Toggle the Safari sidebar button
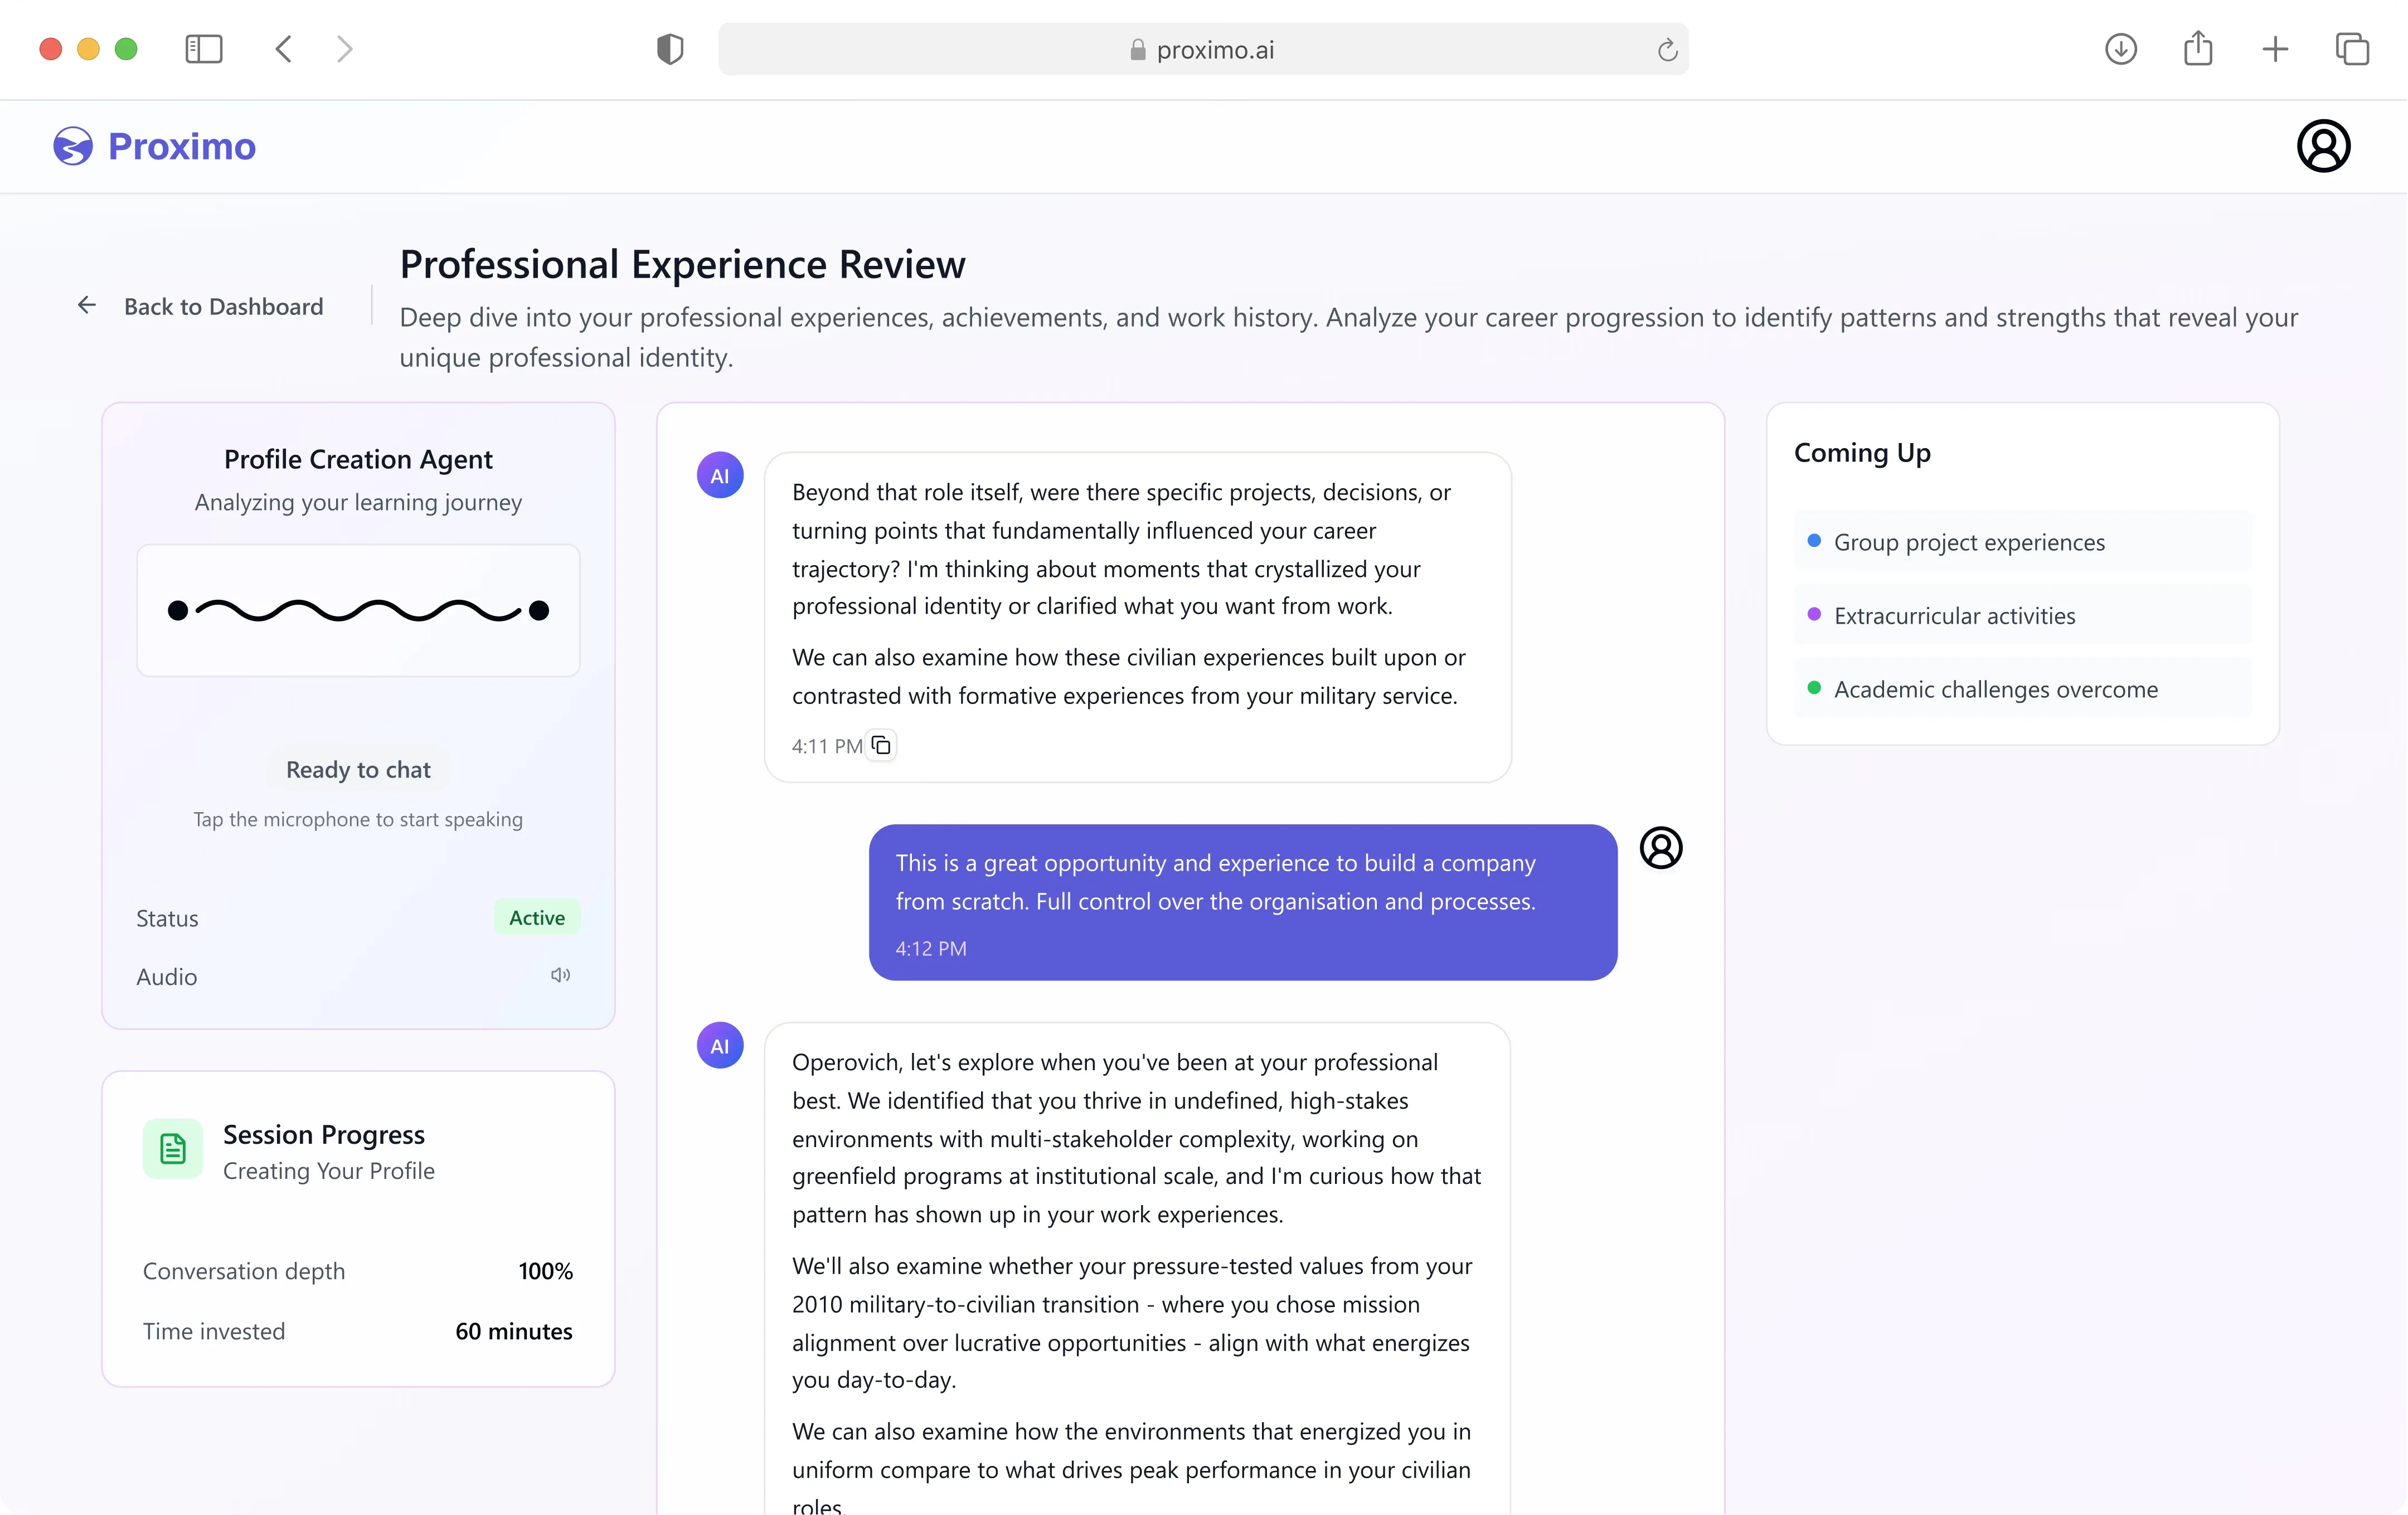This screenshot has width=2408, height=1515. click(x=204, y=49)
